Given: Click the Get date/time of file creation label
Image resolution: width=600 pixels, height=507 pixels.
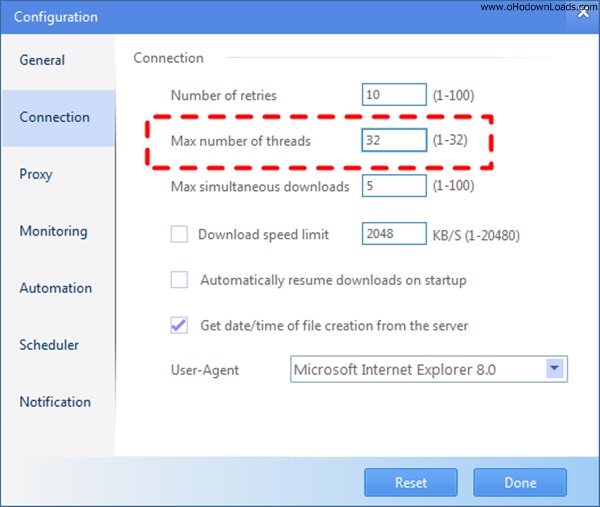Looking at the screenshot, I should click(334, 326).
